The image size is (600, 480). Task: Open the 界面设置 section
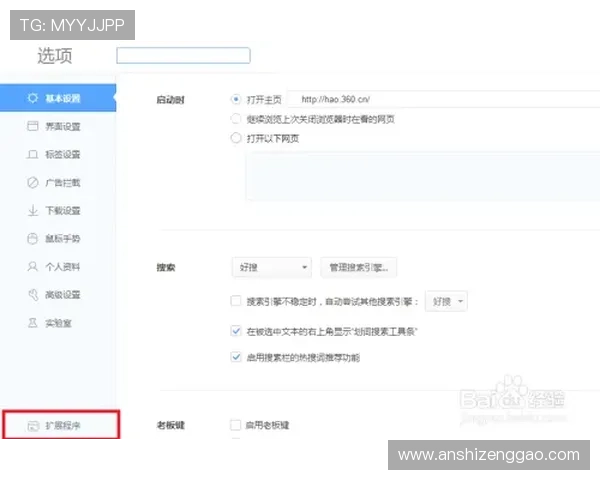point(58,126)
